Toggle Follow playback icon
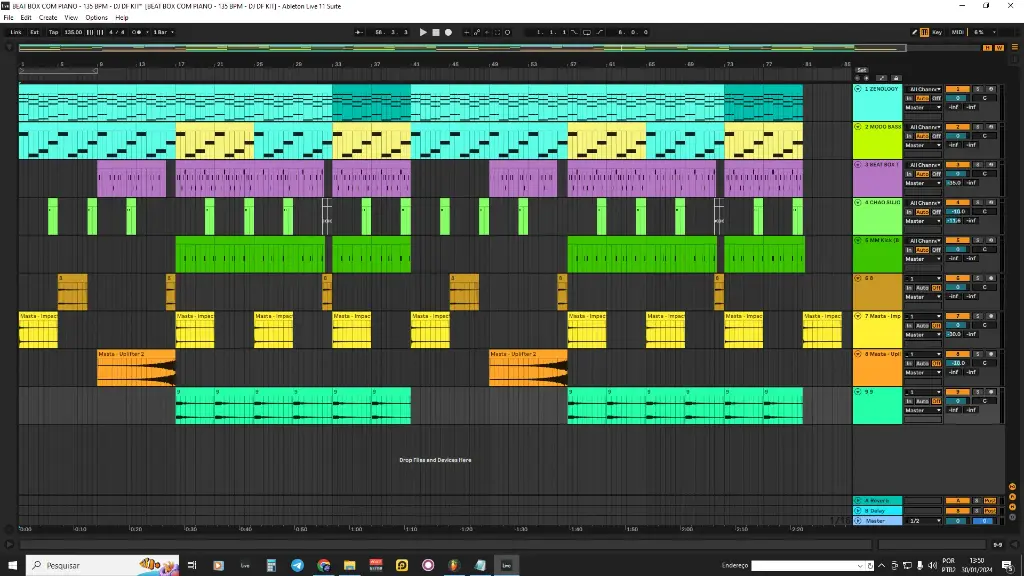This screenshot has height=576, width=1024. pyautogui.click(x=359, y=32)
